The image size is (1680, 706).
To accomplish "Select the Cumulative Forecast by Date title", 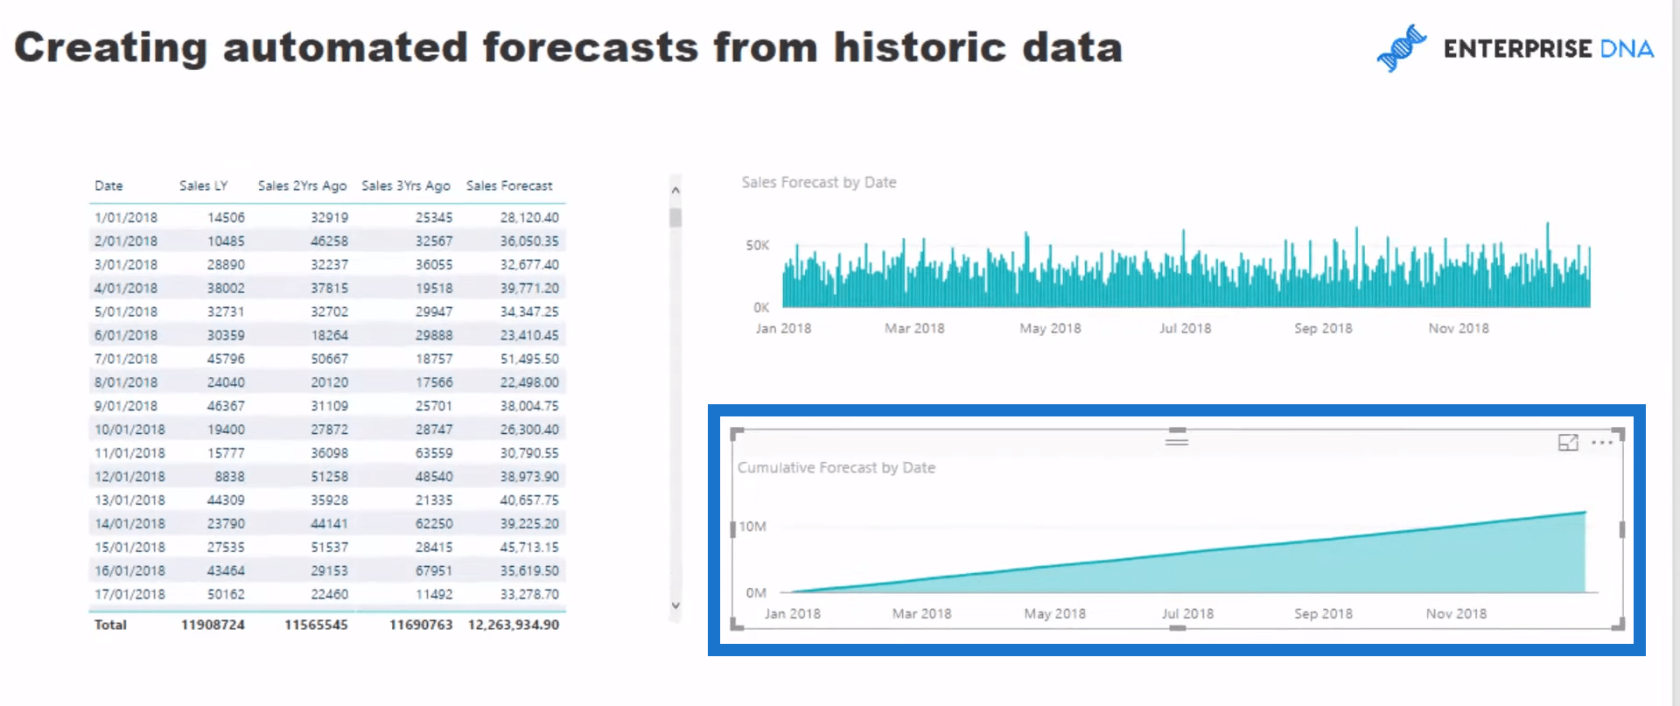I will click(x=836, y=467).
